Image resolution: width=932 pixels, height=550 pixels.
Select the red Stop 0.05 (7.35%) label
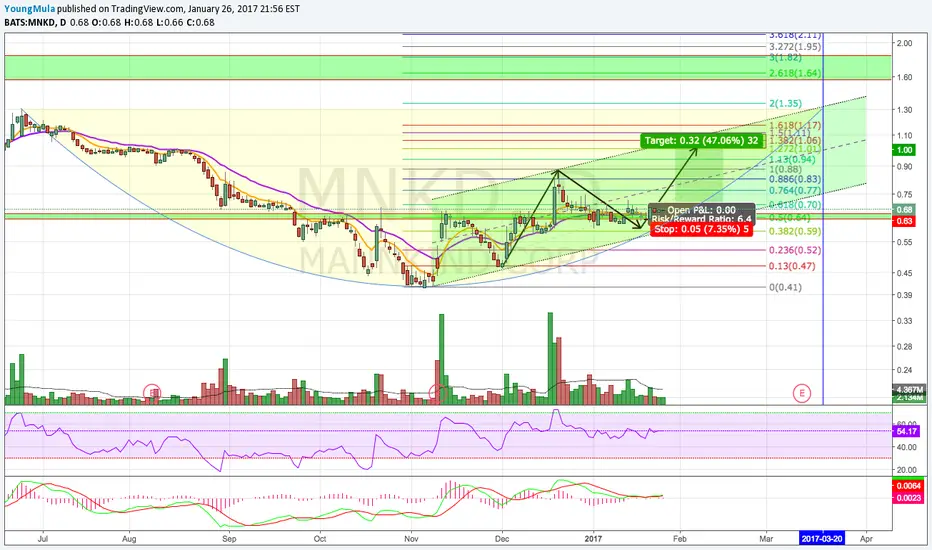pos(701,229)
